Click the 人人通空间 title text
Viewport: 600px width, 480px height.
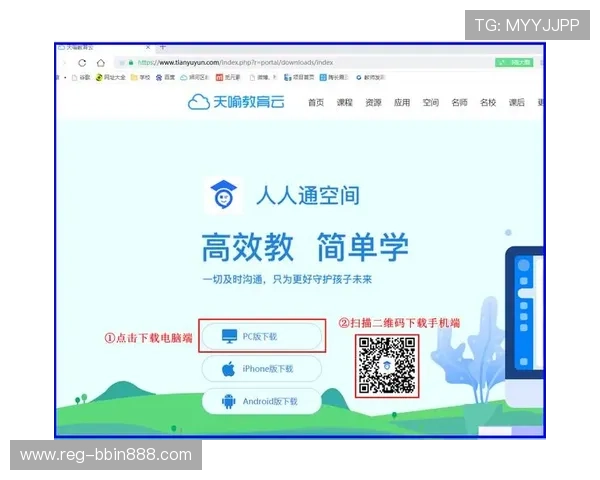coord(308,195)
